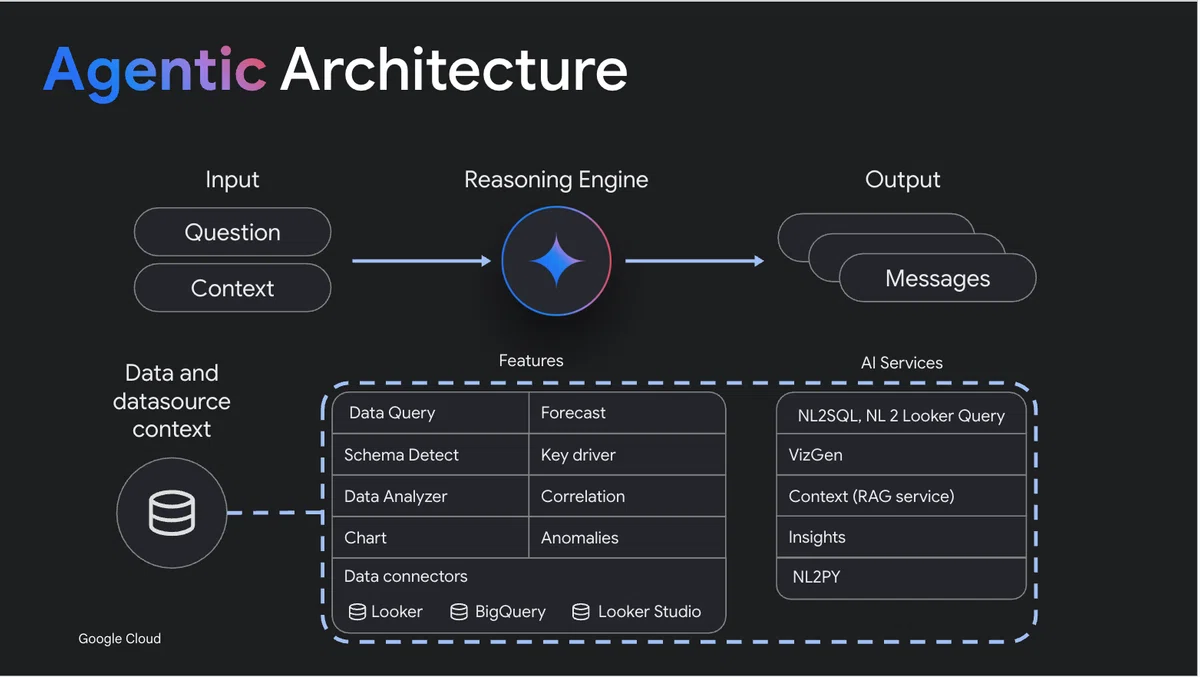Click the Google Cloud footer text
Viewport: 1200px width, 677px height.
point(120,639)
